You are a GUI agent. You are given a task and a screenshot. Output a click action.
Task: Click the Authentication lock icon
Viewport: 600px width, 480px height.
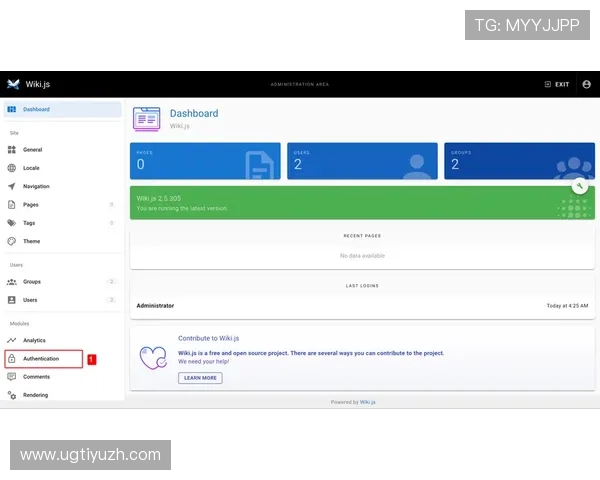12,358
